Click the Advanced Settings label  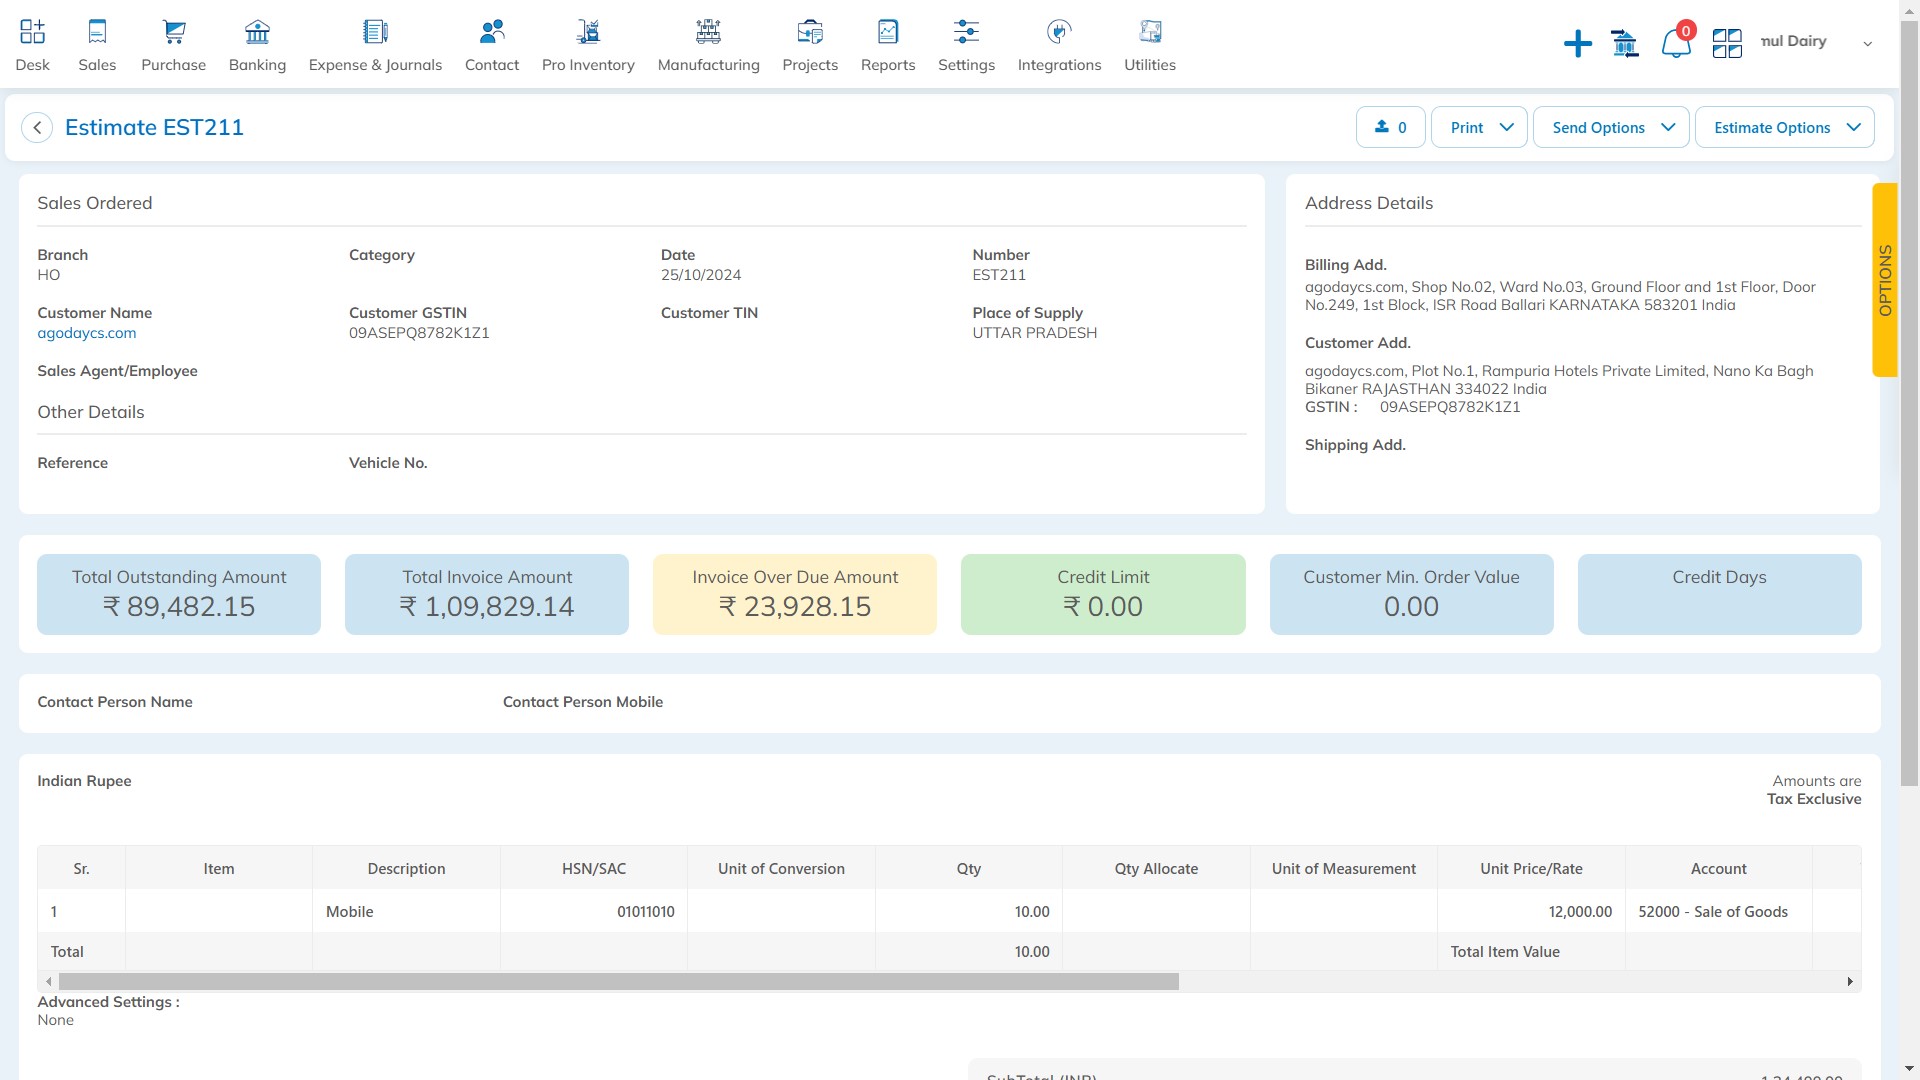click(108, 1002)
